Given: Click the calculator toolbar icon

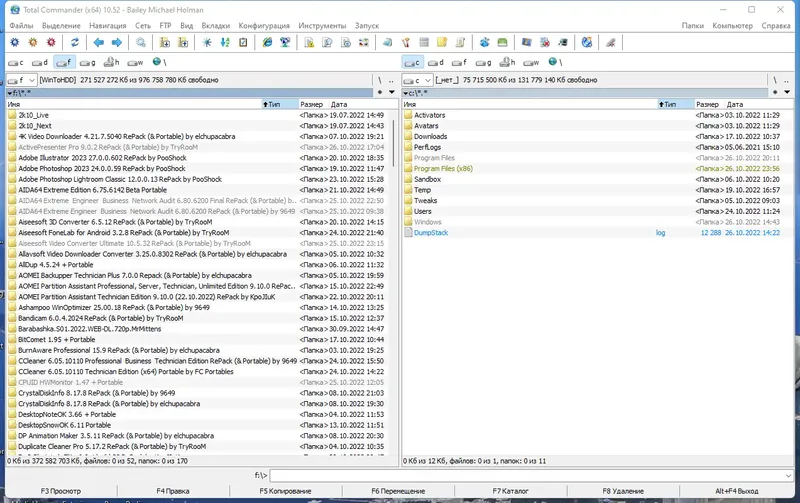Looking at the screenshot, I should point(423,42).
